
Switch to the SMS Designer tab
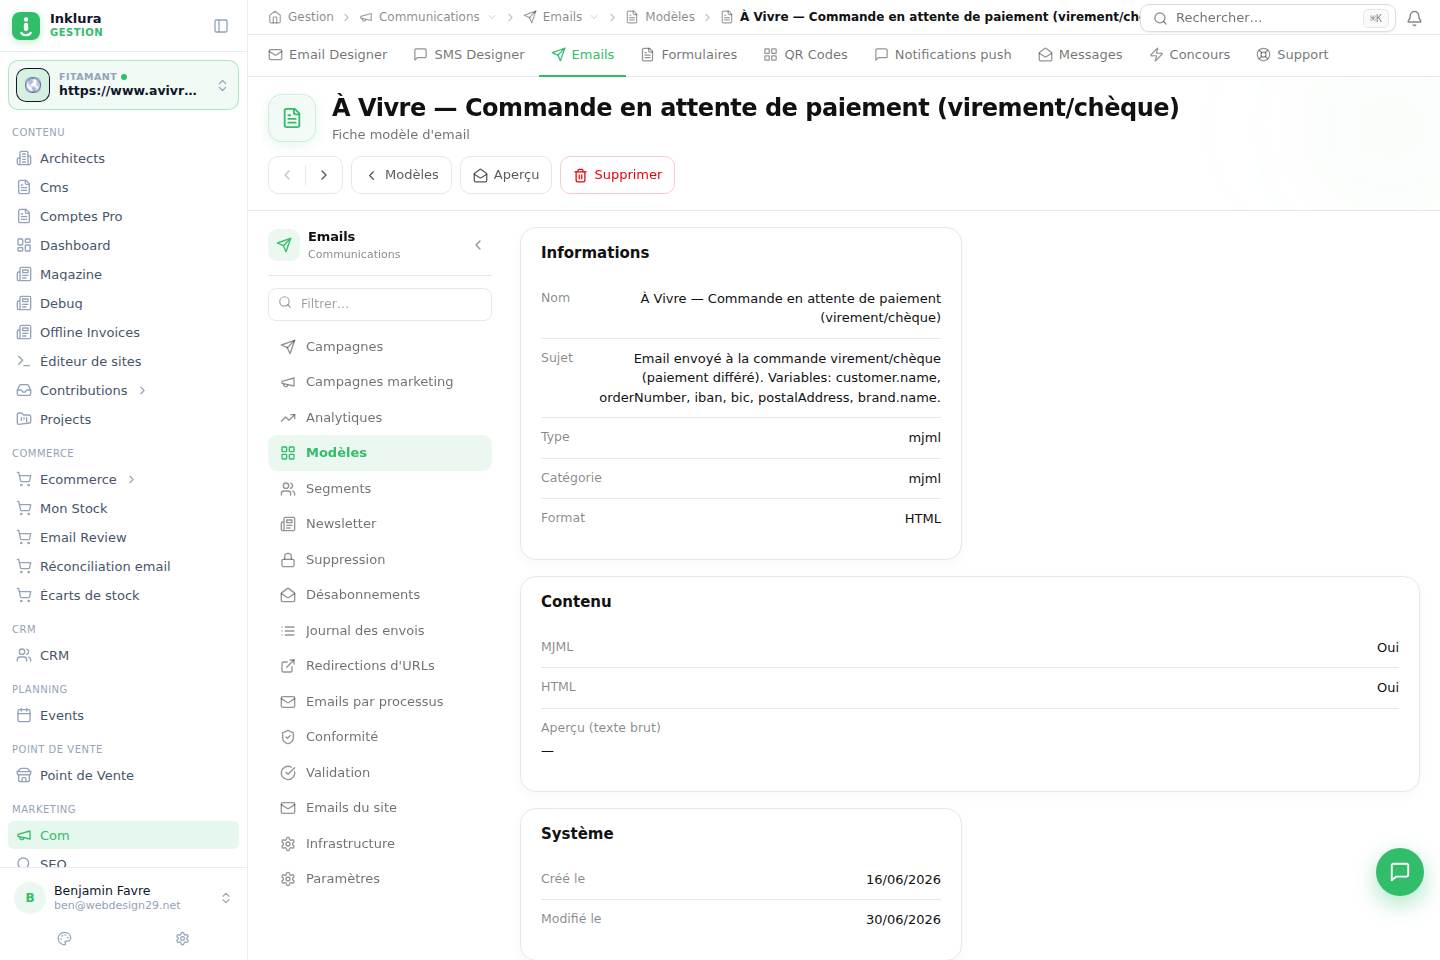click(x=469, y=55)
